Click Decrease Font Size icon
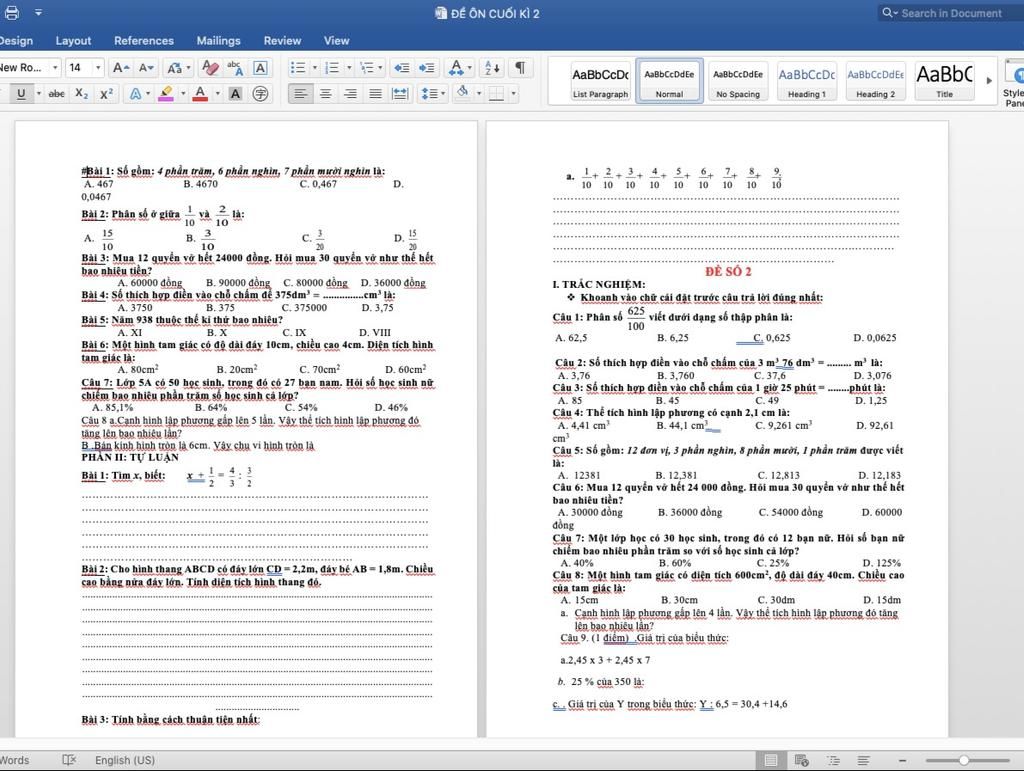Viewport: 1024px width, 771px height. click(x=146, y=67)
